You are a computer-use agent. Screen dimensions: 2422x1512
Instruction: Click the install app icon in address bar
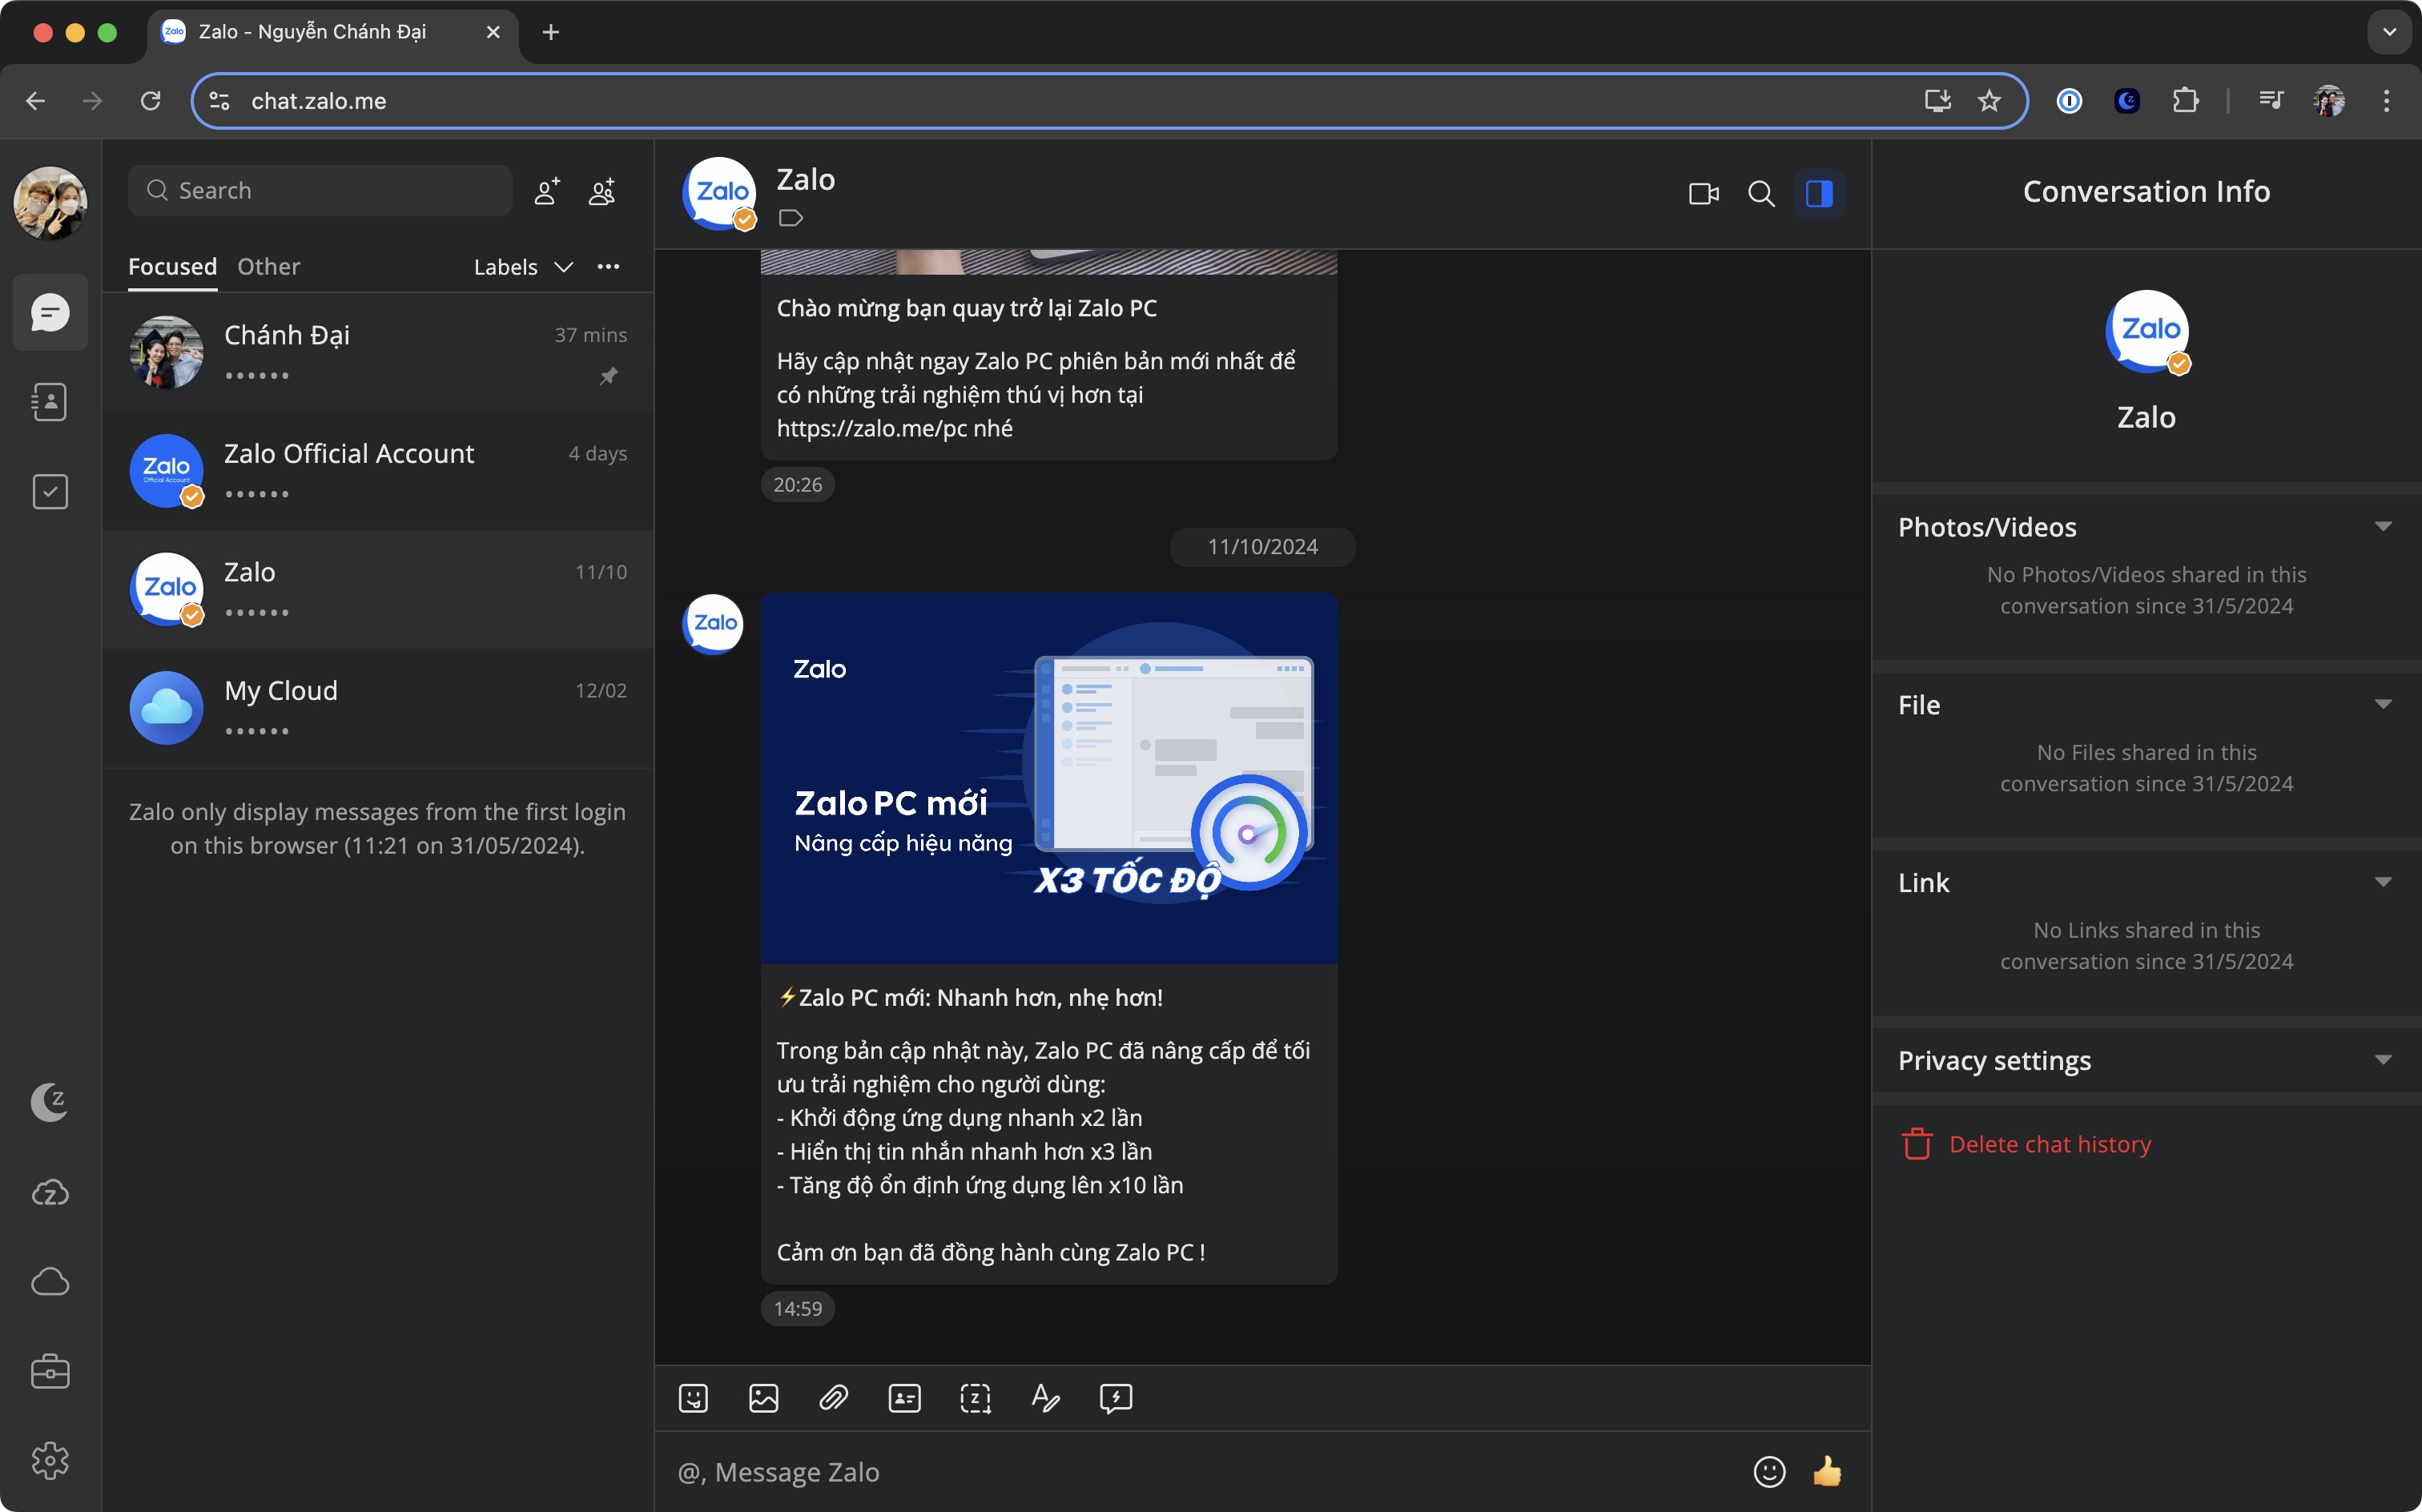click(1938, 101)
